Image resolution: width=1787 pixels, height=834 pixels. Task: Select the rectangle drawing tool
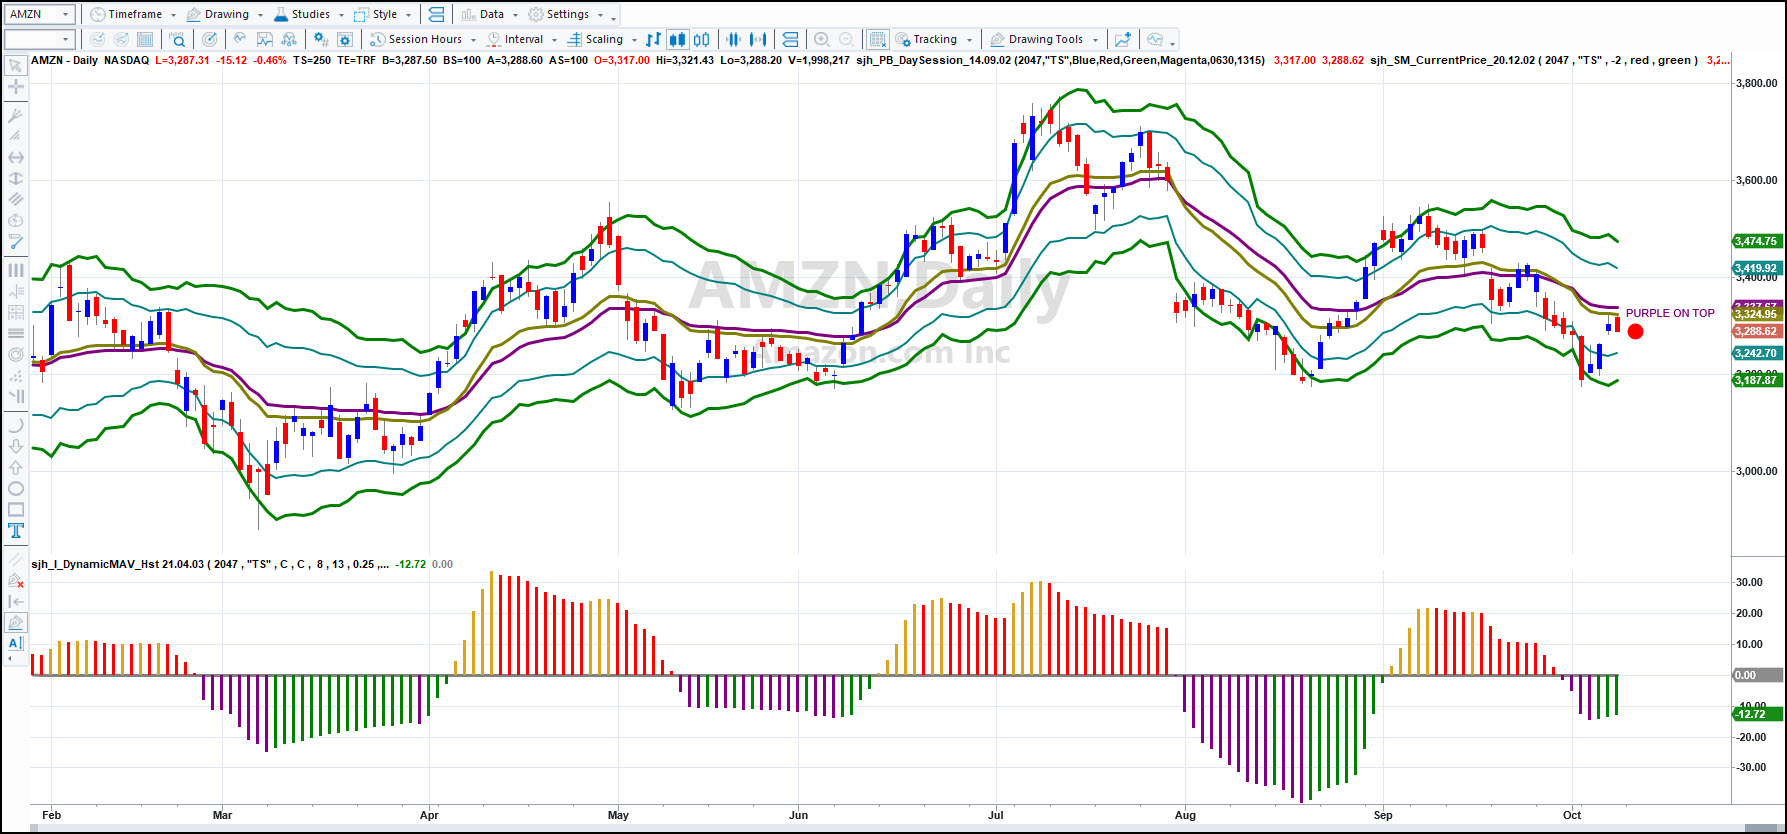(x=16, y=510)
